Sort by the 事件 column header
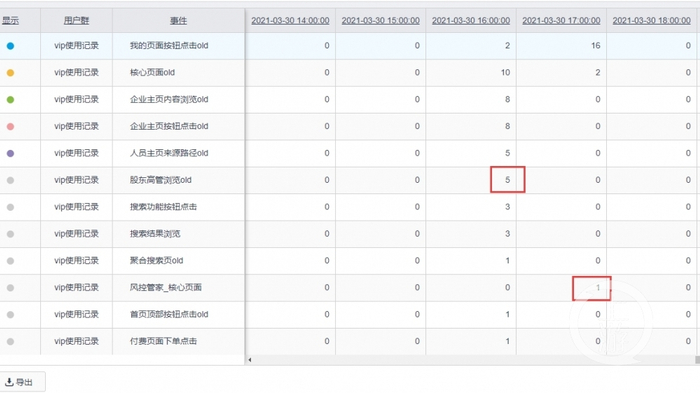700x393 pixels. pyautogui.click(x=178, y=21)
